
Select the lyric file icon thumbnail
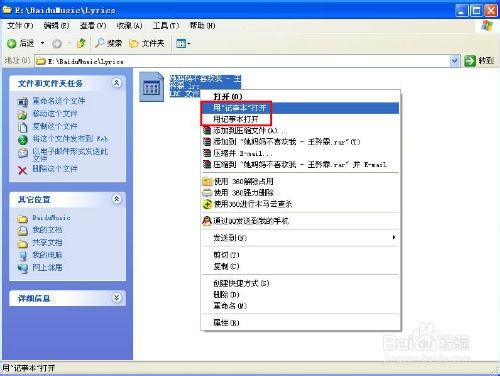[x=152, y=87]
